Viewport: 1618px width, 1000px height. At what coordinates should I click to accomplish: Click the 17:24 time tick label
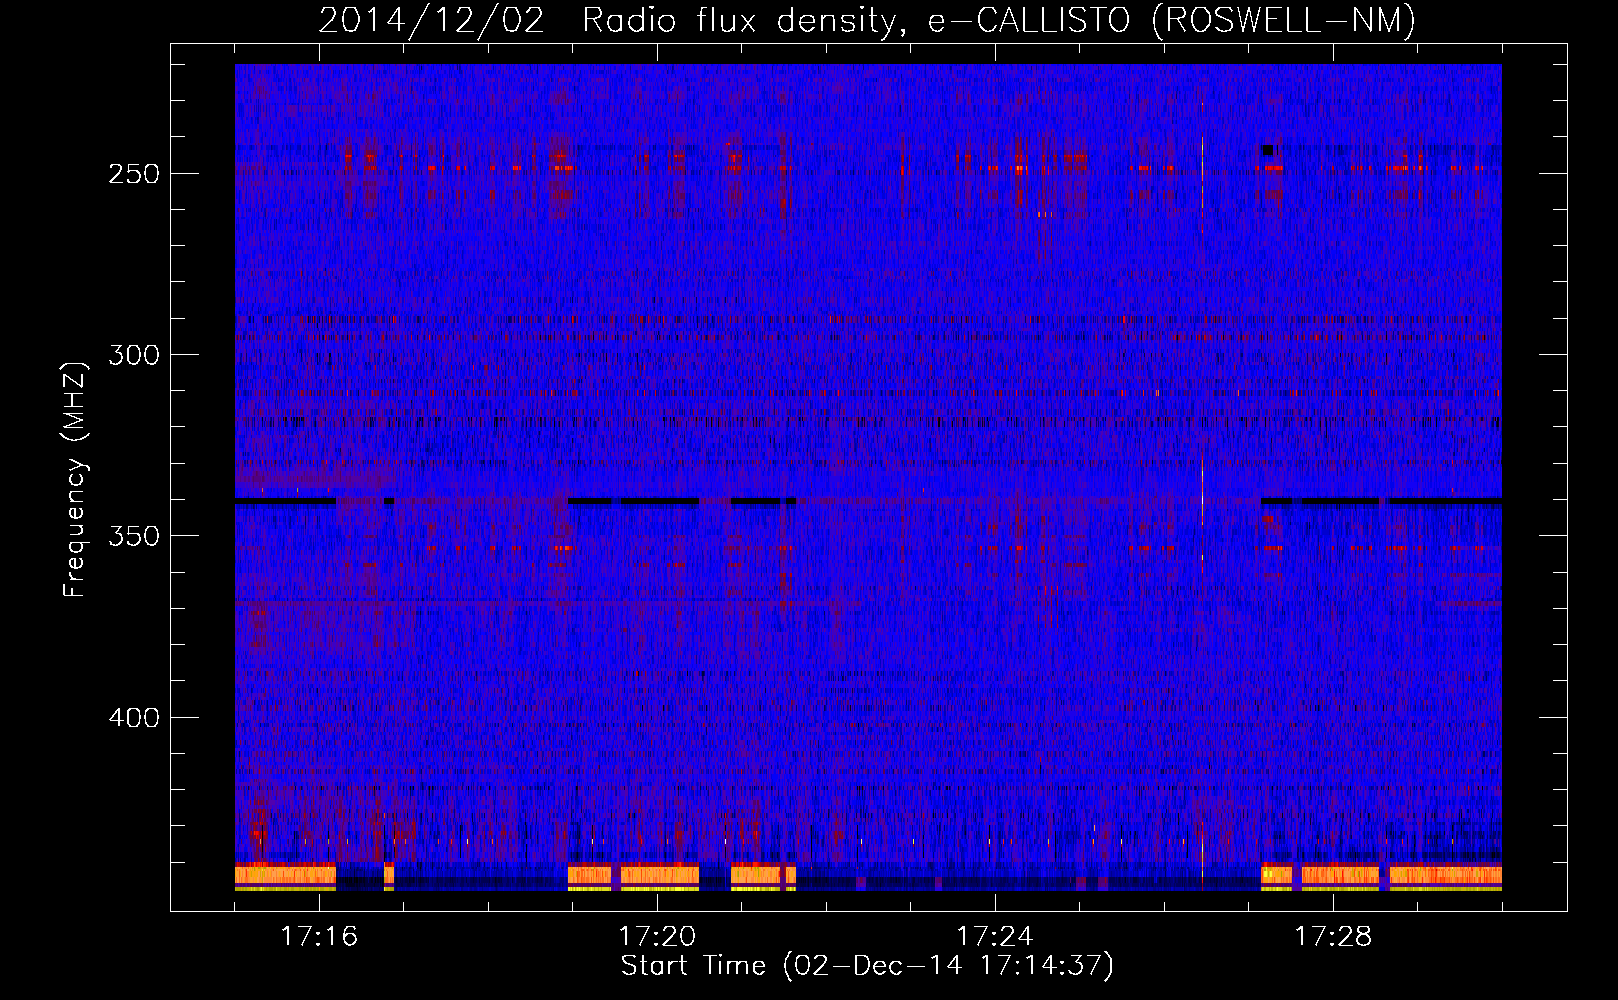(x=995, y=936)
